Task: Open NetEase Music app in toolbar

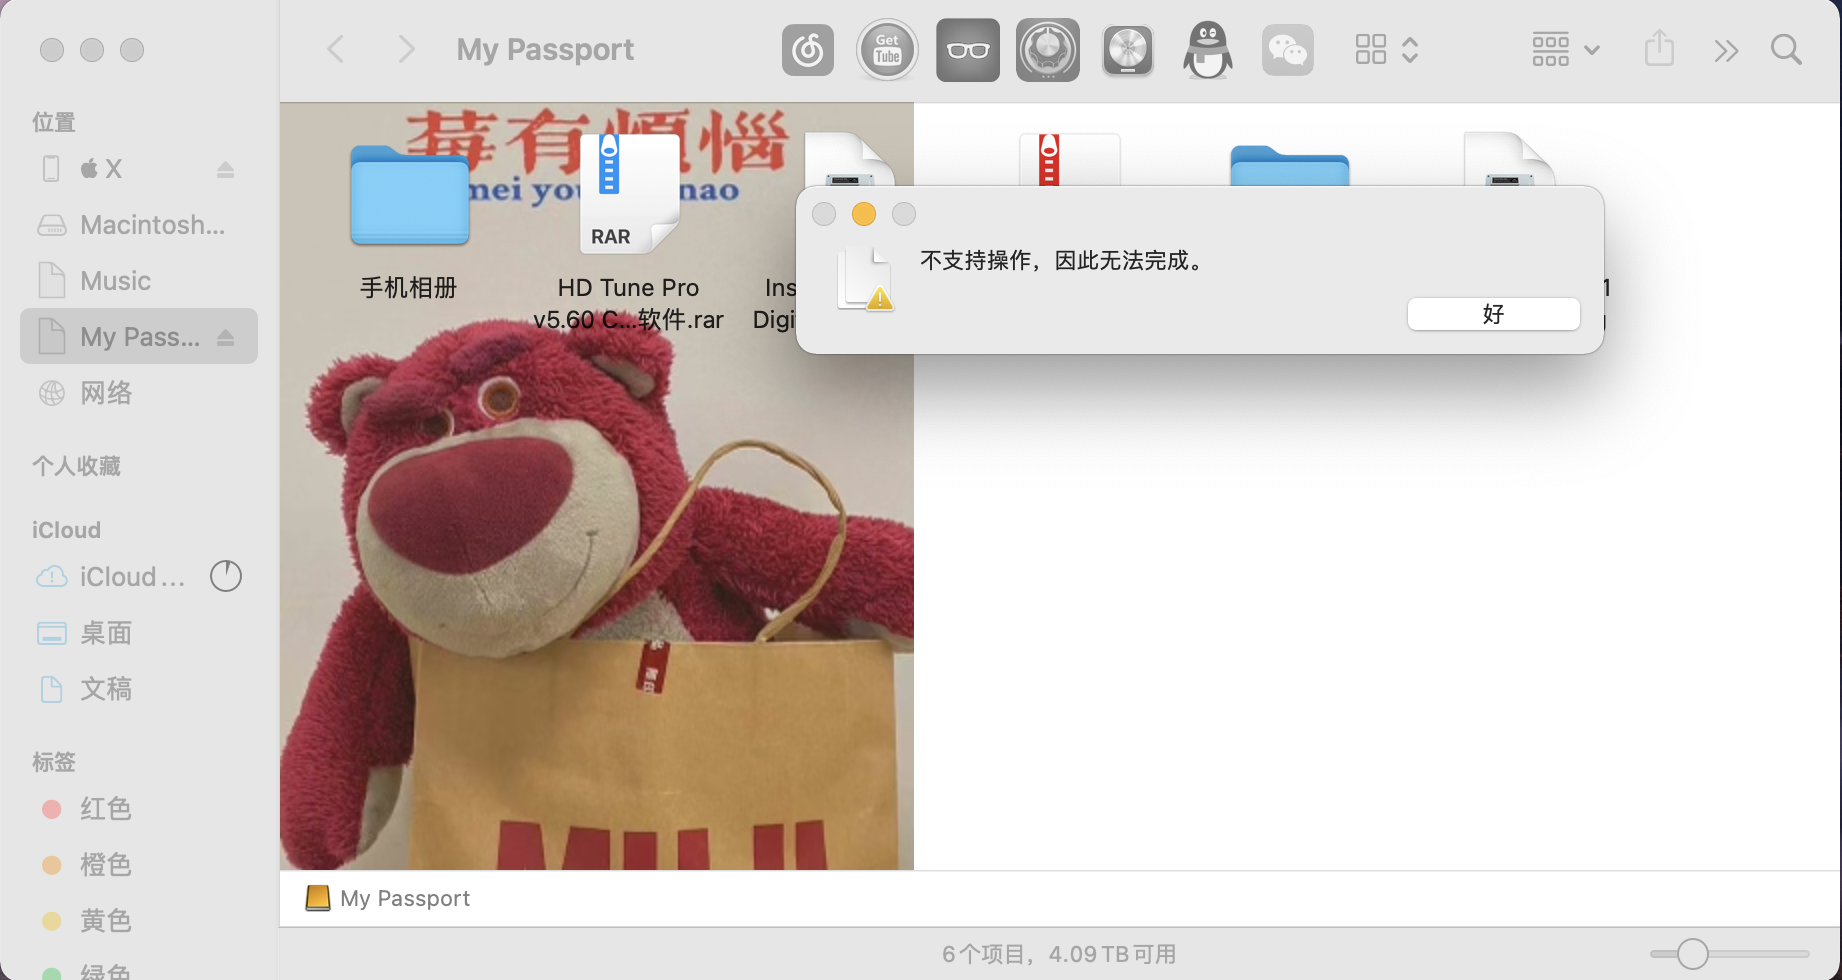Action: (807, 50)
